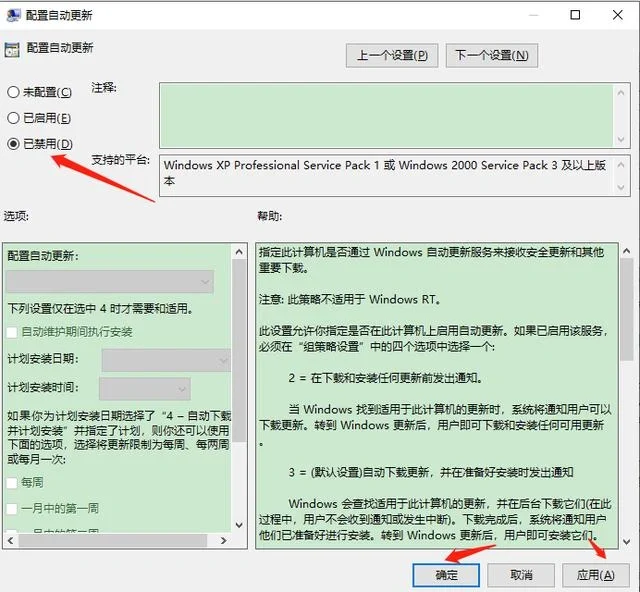Screen dimensions: 640x592
Task: Click the 下列设置仅在选中 4 时才需要和适用 text
Action: point(100,309)
